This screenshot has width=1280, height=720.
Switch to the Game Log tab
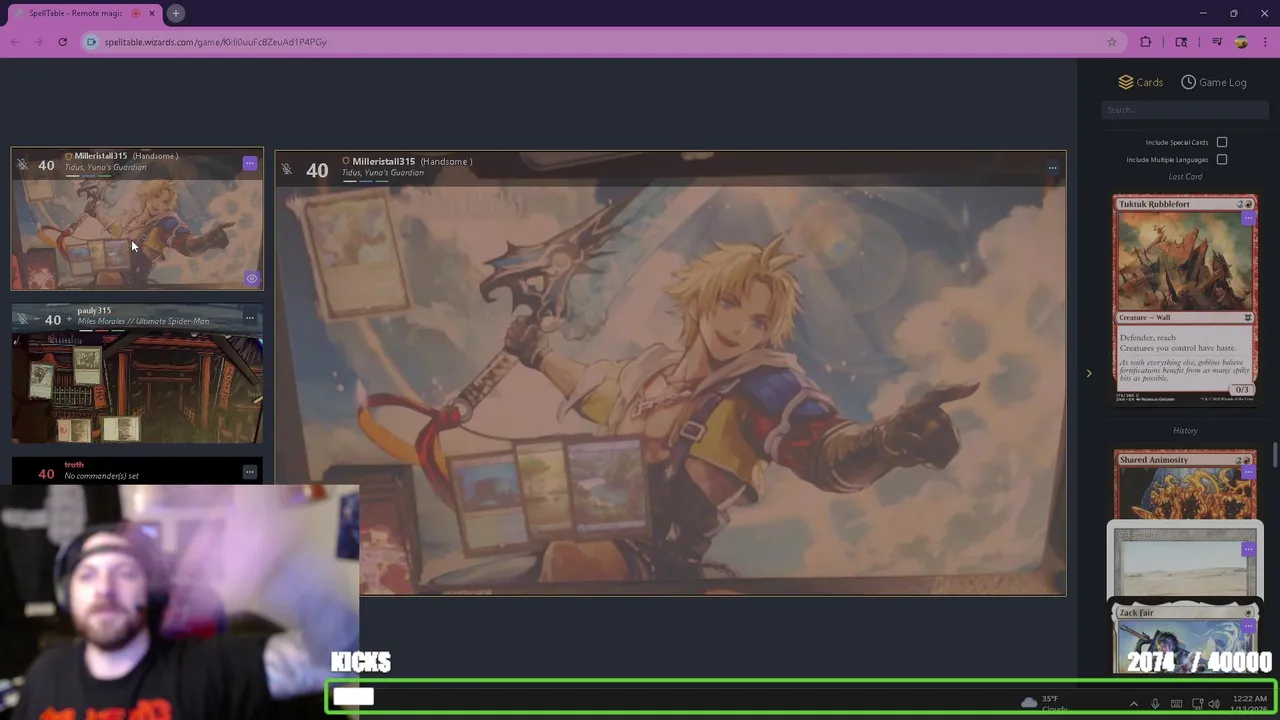[1214, 82]
